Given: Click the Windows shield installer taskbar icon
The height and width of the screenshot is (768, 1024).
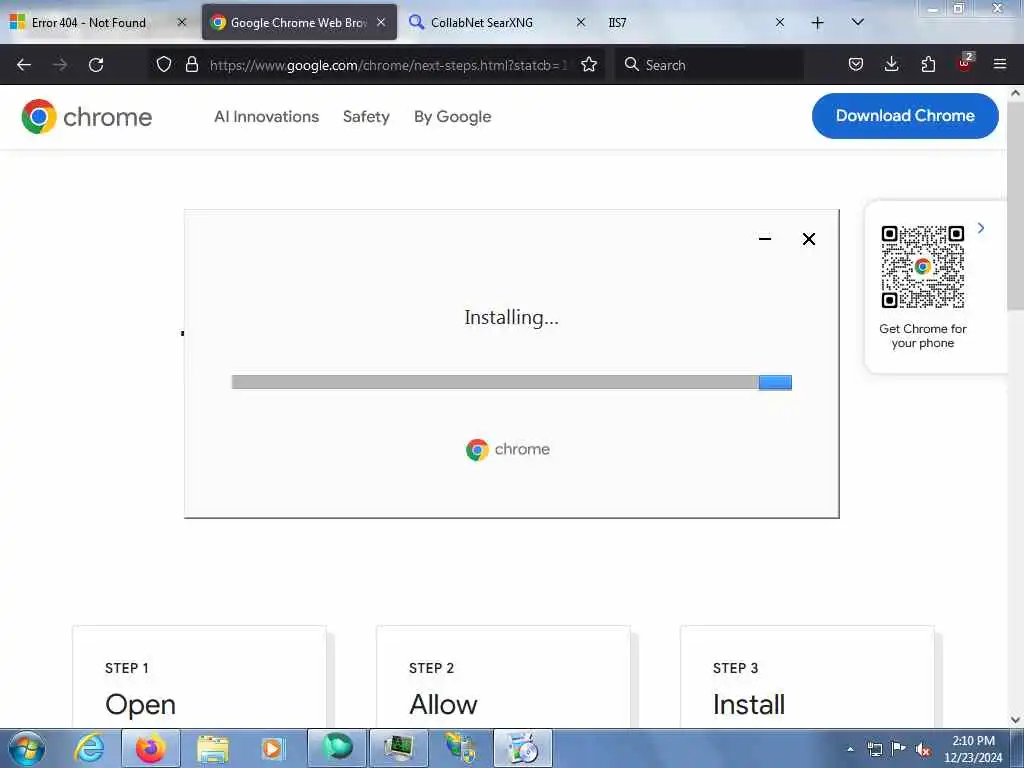Looking at the screenshot, I should pyautogui.click(x=460, y=748).
